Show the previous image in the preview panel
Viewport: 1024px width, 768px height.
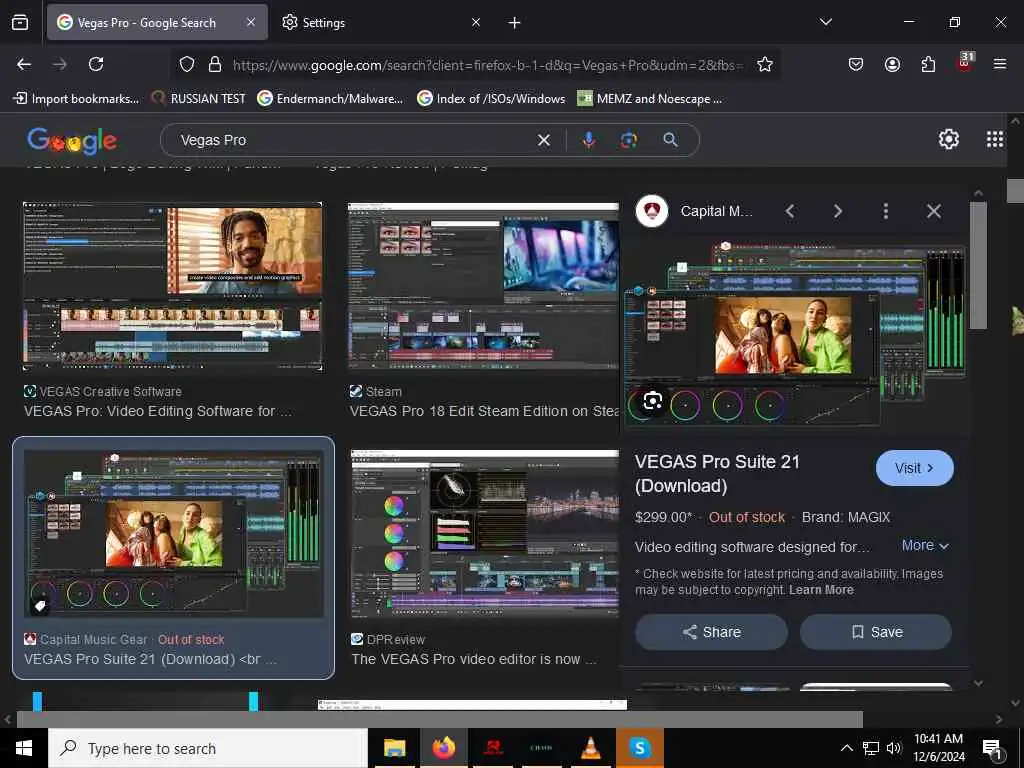point(790,211)
